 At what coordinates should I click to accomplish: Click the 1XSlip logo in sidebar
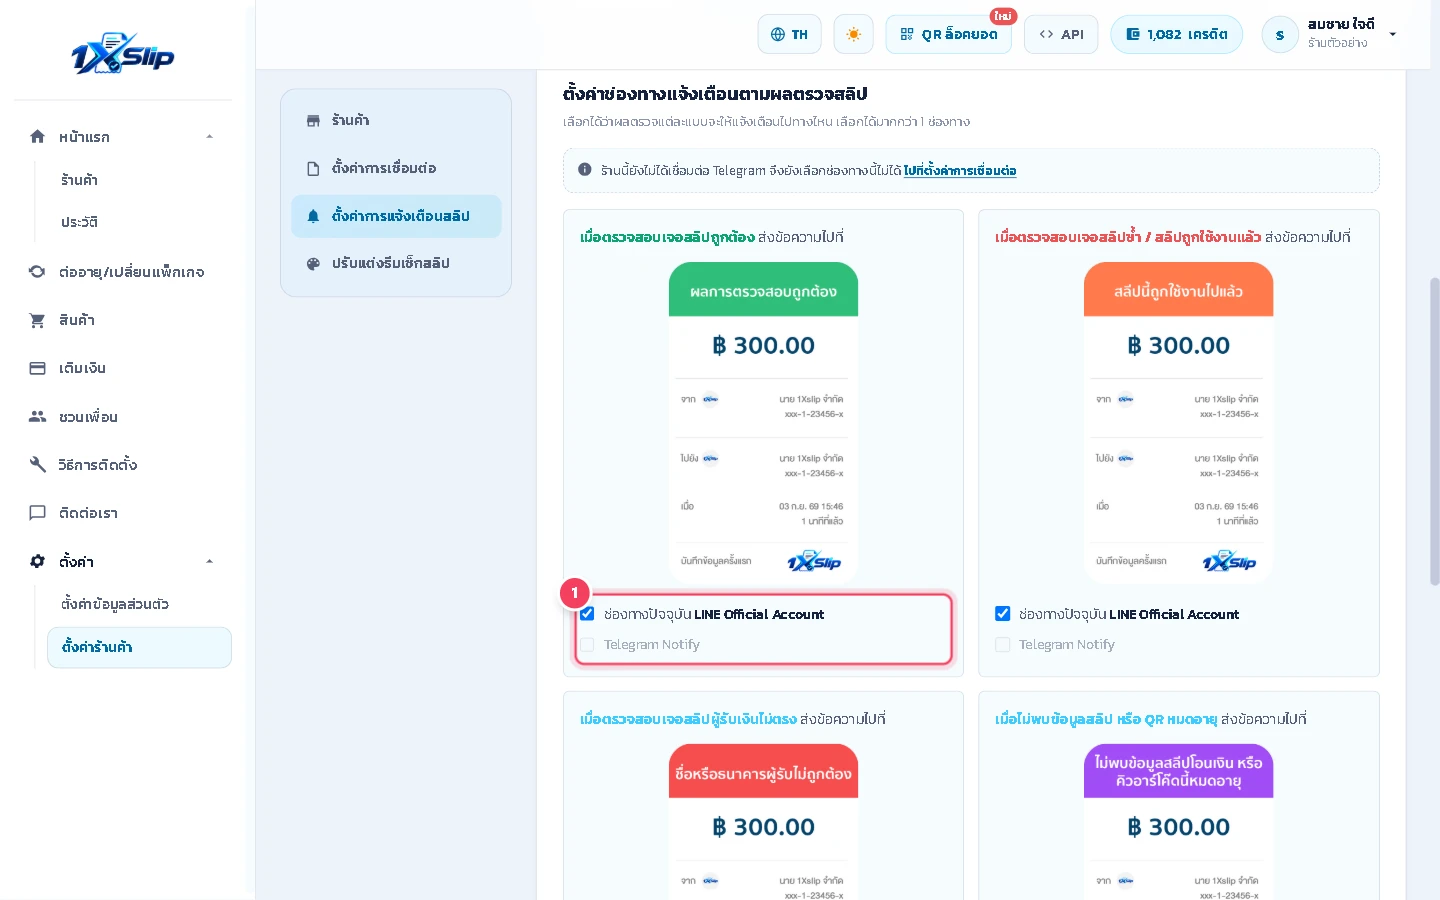(x=122, y=54)
